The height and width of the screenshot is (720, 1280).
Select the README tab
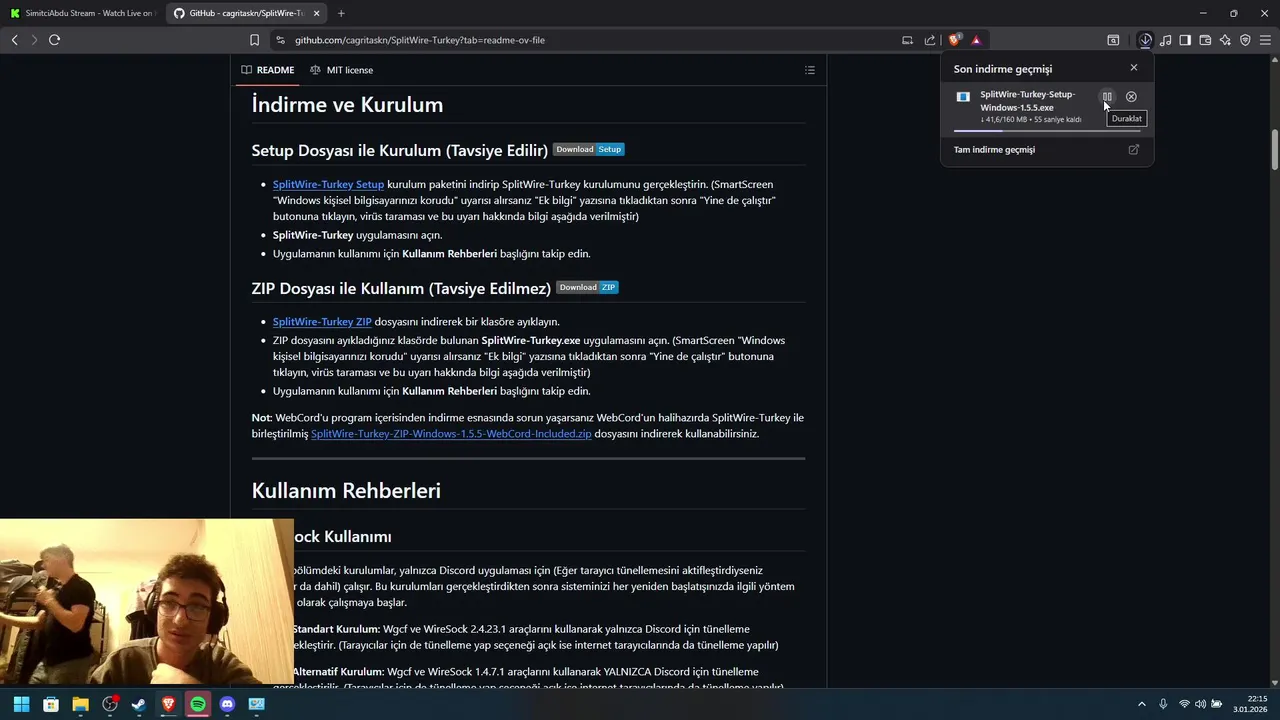pos(268,70)
